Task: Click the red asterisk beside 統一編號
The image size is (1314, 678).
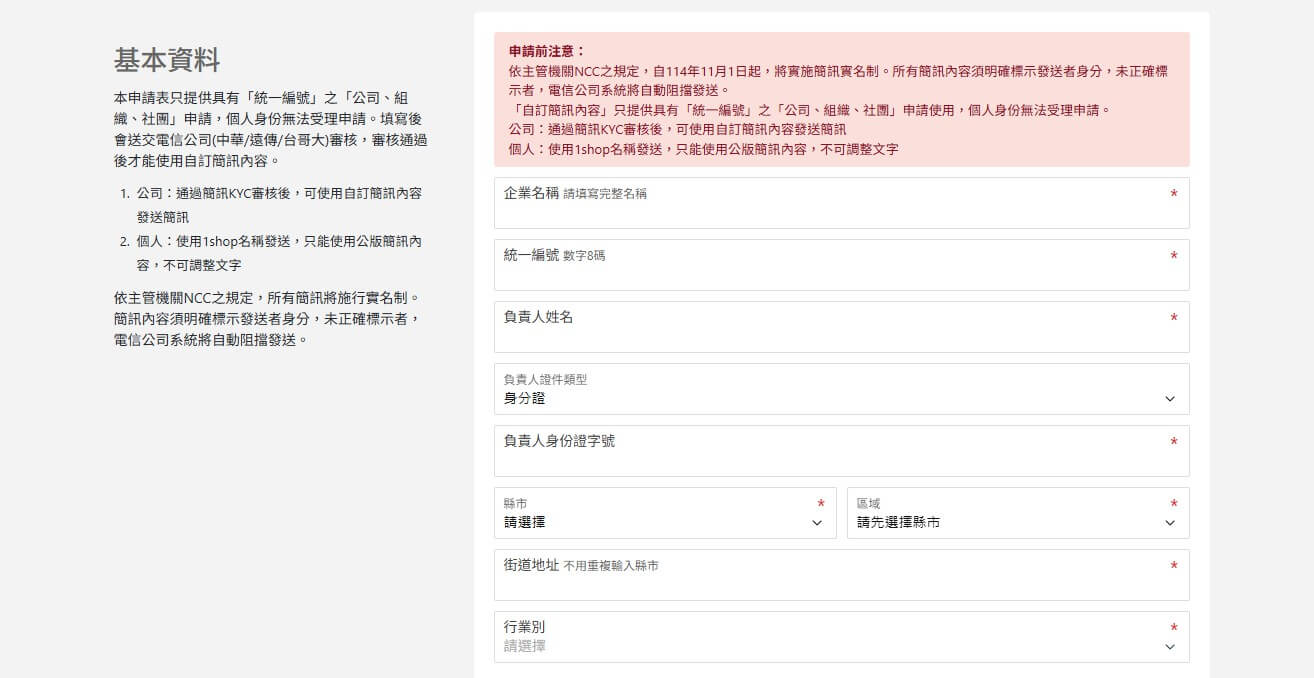Action: [x=1174, y=256]
